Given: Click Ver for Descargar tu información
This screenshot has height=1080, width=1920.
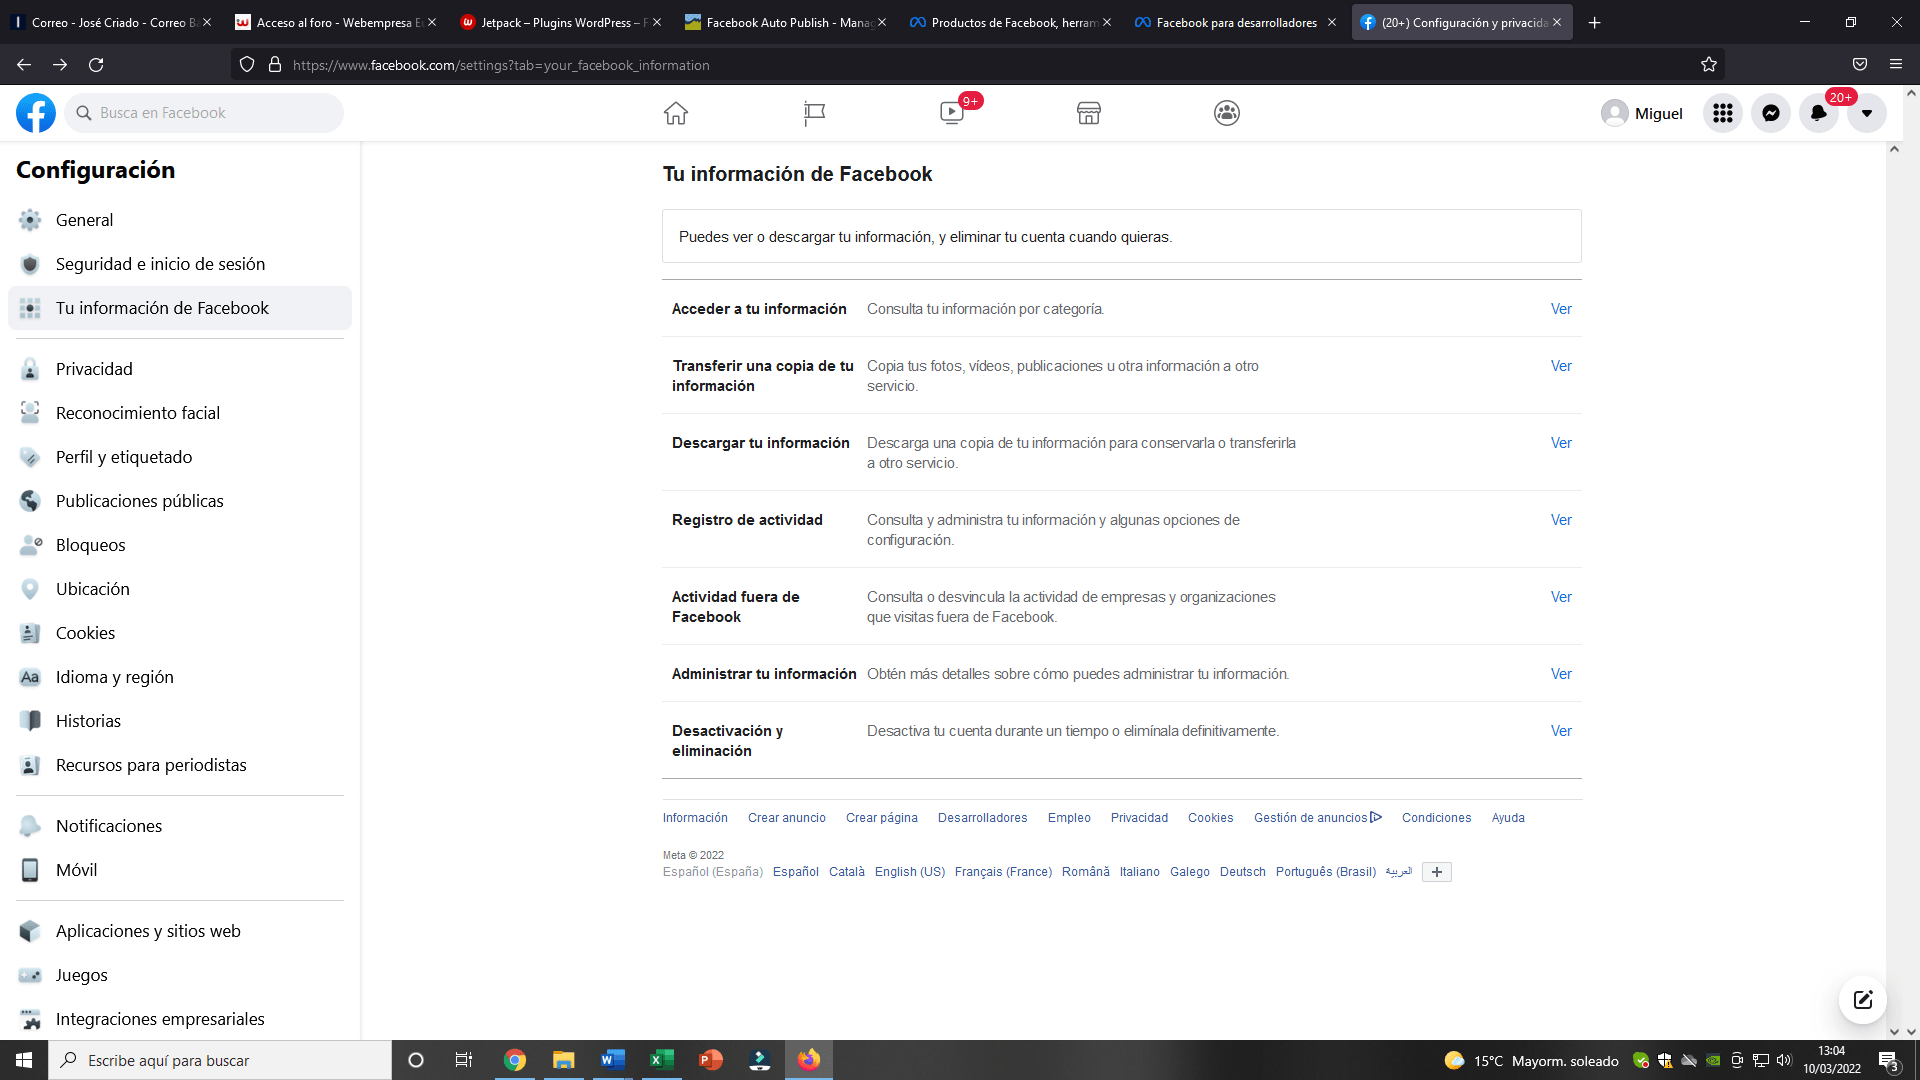Looking at the screenshot, I should pos(1561,443).
